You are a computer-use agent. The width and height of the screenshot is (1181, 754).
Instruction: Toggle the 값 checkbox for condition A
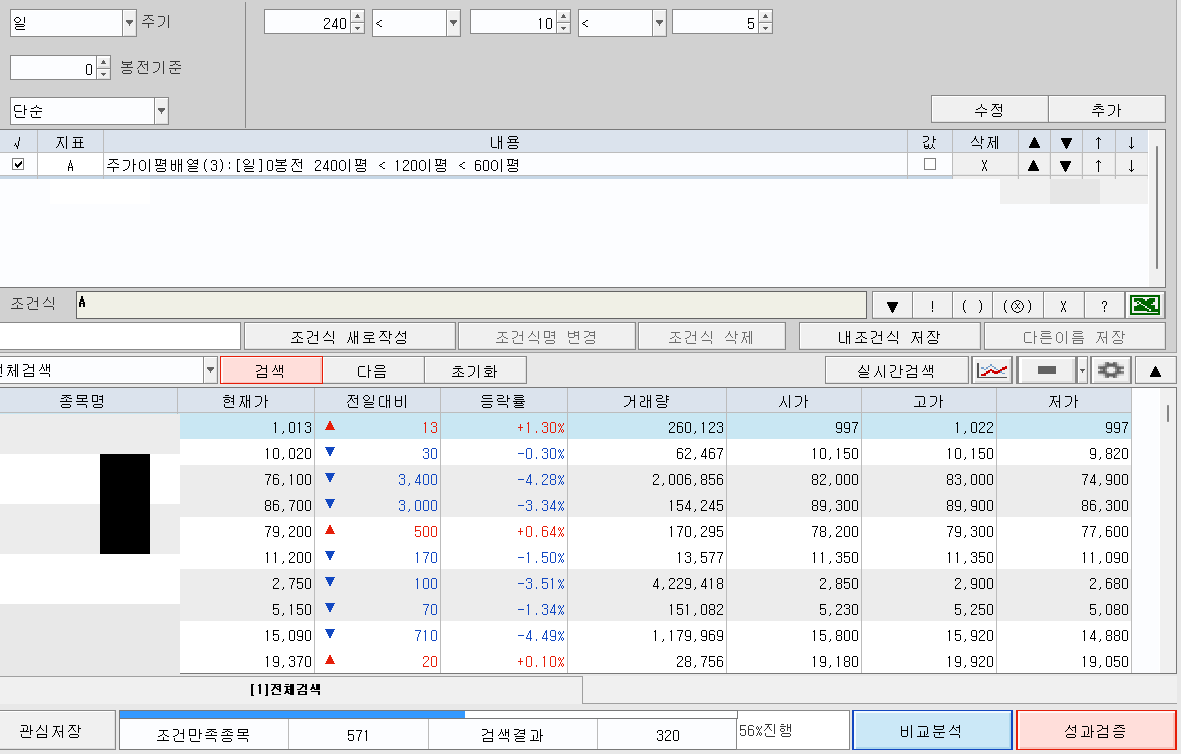point(930,164)
